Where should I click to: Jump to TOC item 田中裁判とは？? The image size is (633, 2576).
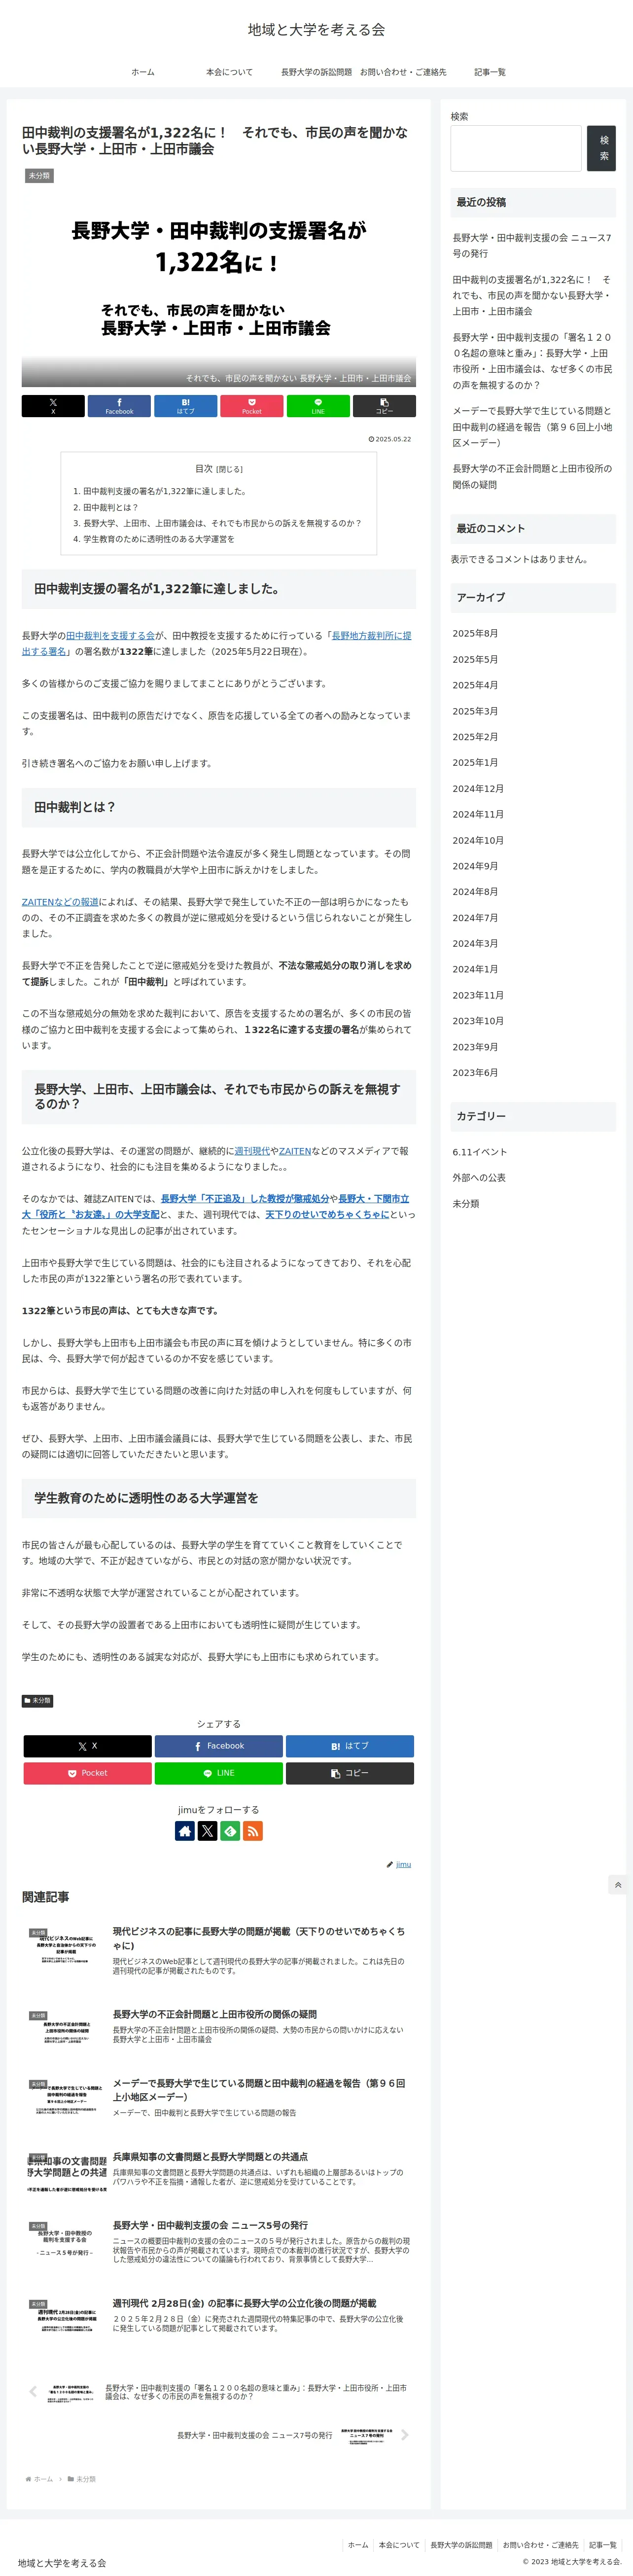[111, 507]
